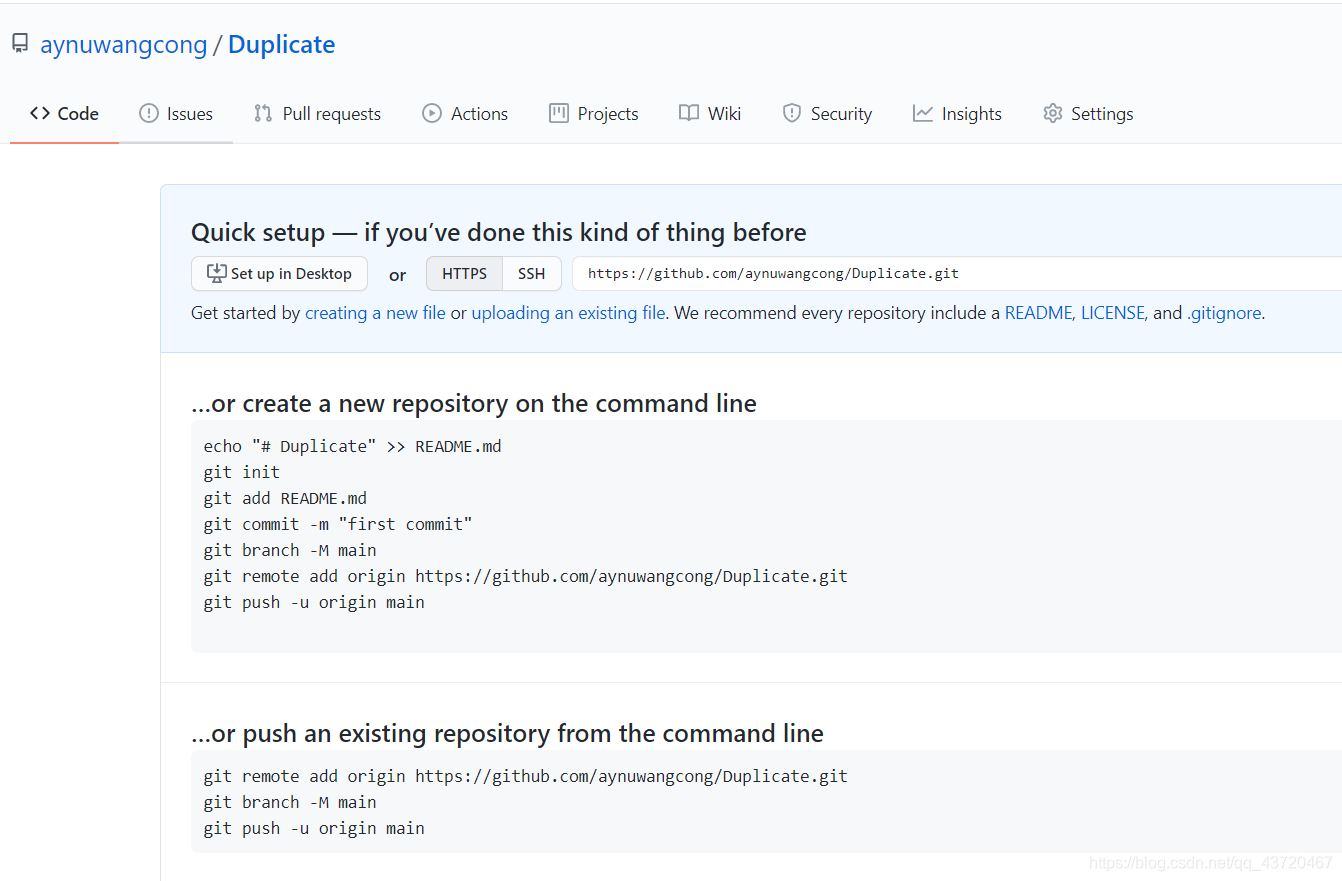Click the git commit -m "first commit" line
The height and width of the screenshot is (881, 1342).
click(x=338, y=524)
